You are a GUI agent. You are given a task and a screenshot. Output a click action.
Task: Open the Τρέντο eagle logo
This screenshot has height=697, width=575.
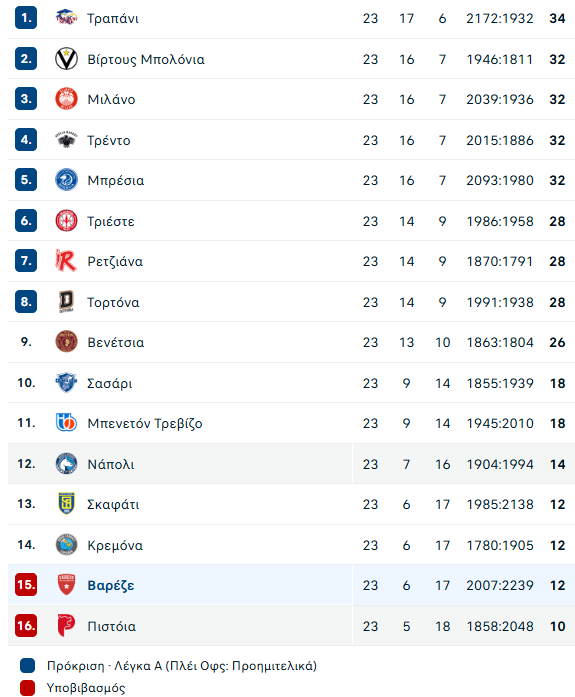pyautogui.click(x=66, y=140)
